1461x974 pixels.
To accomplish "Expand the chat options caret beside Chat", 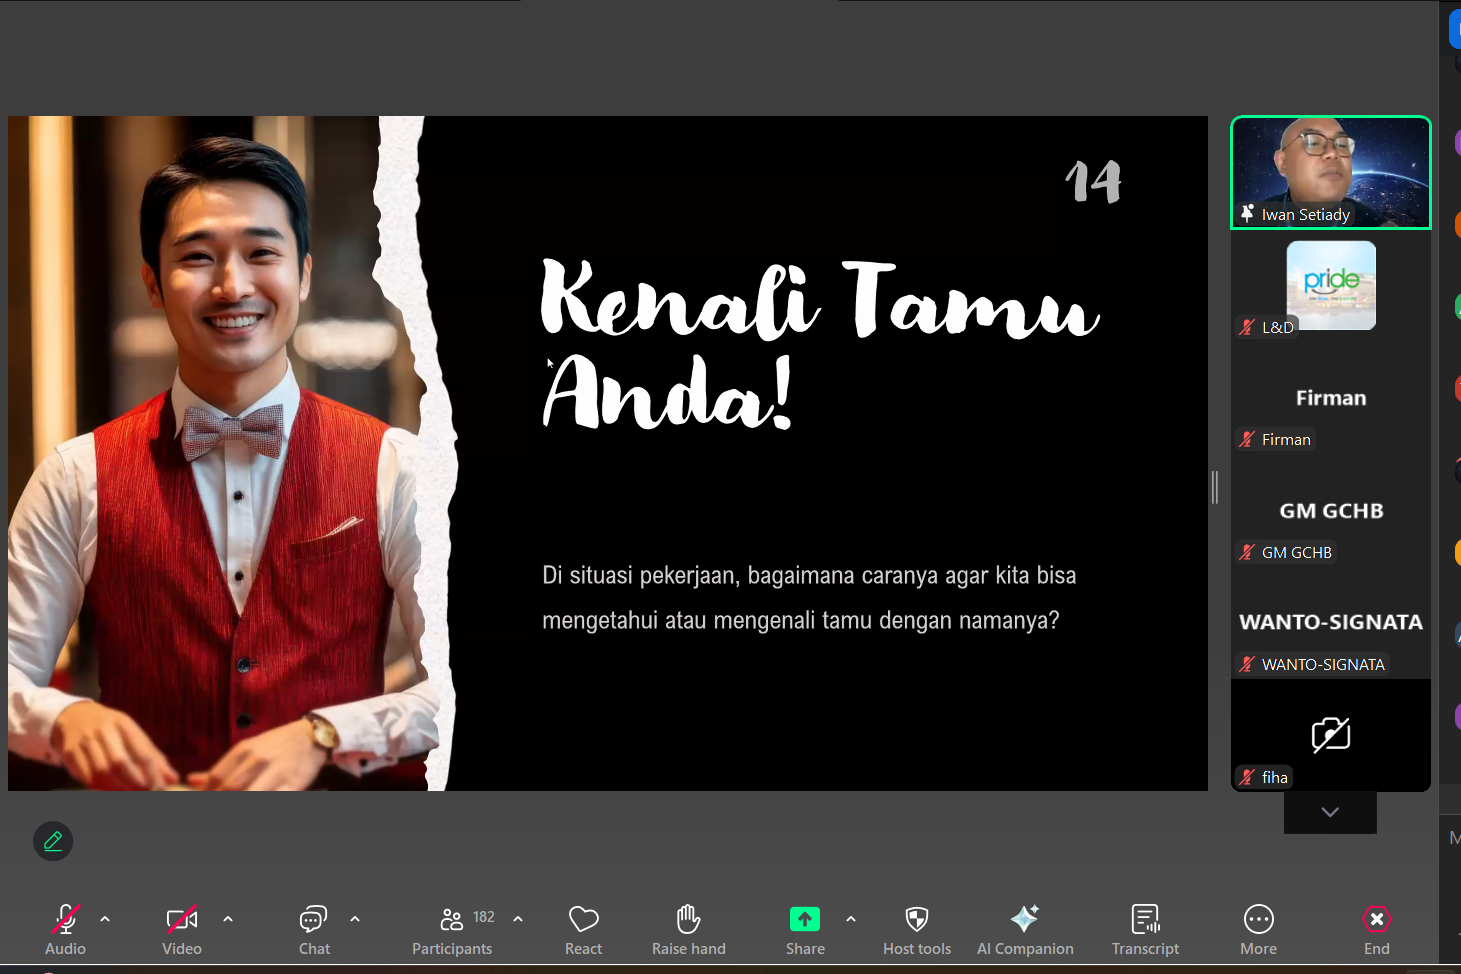I will tap(355, 919).
